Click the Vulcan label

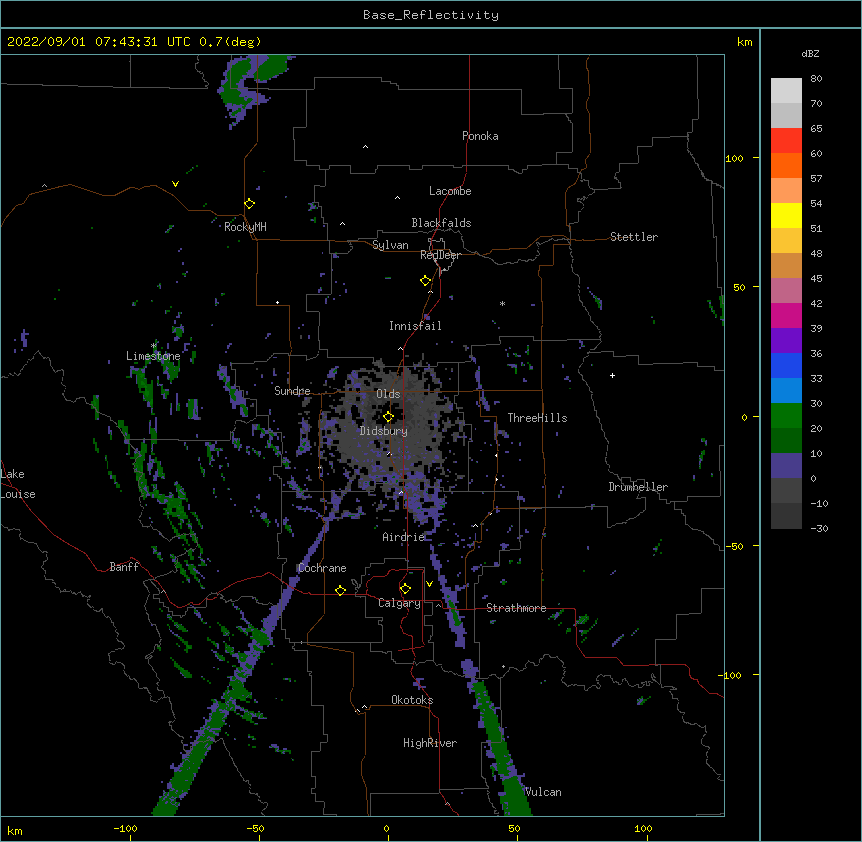[543, 792]
